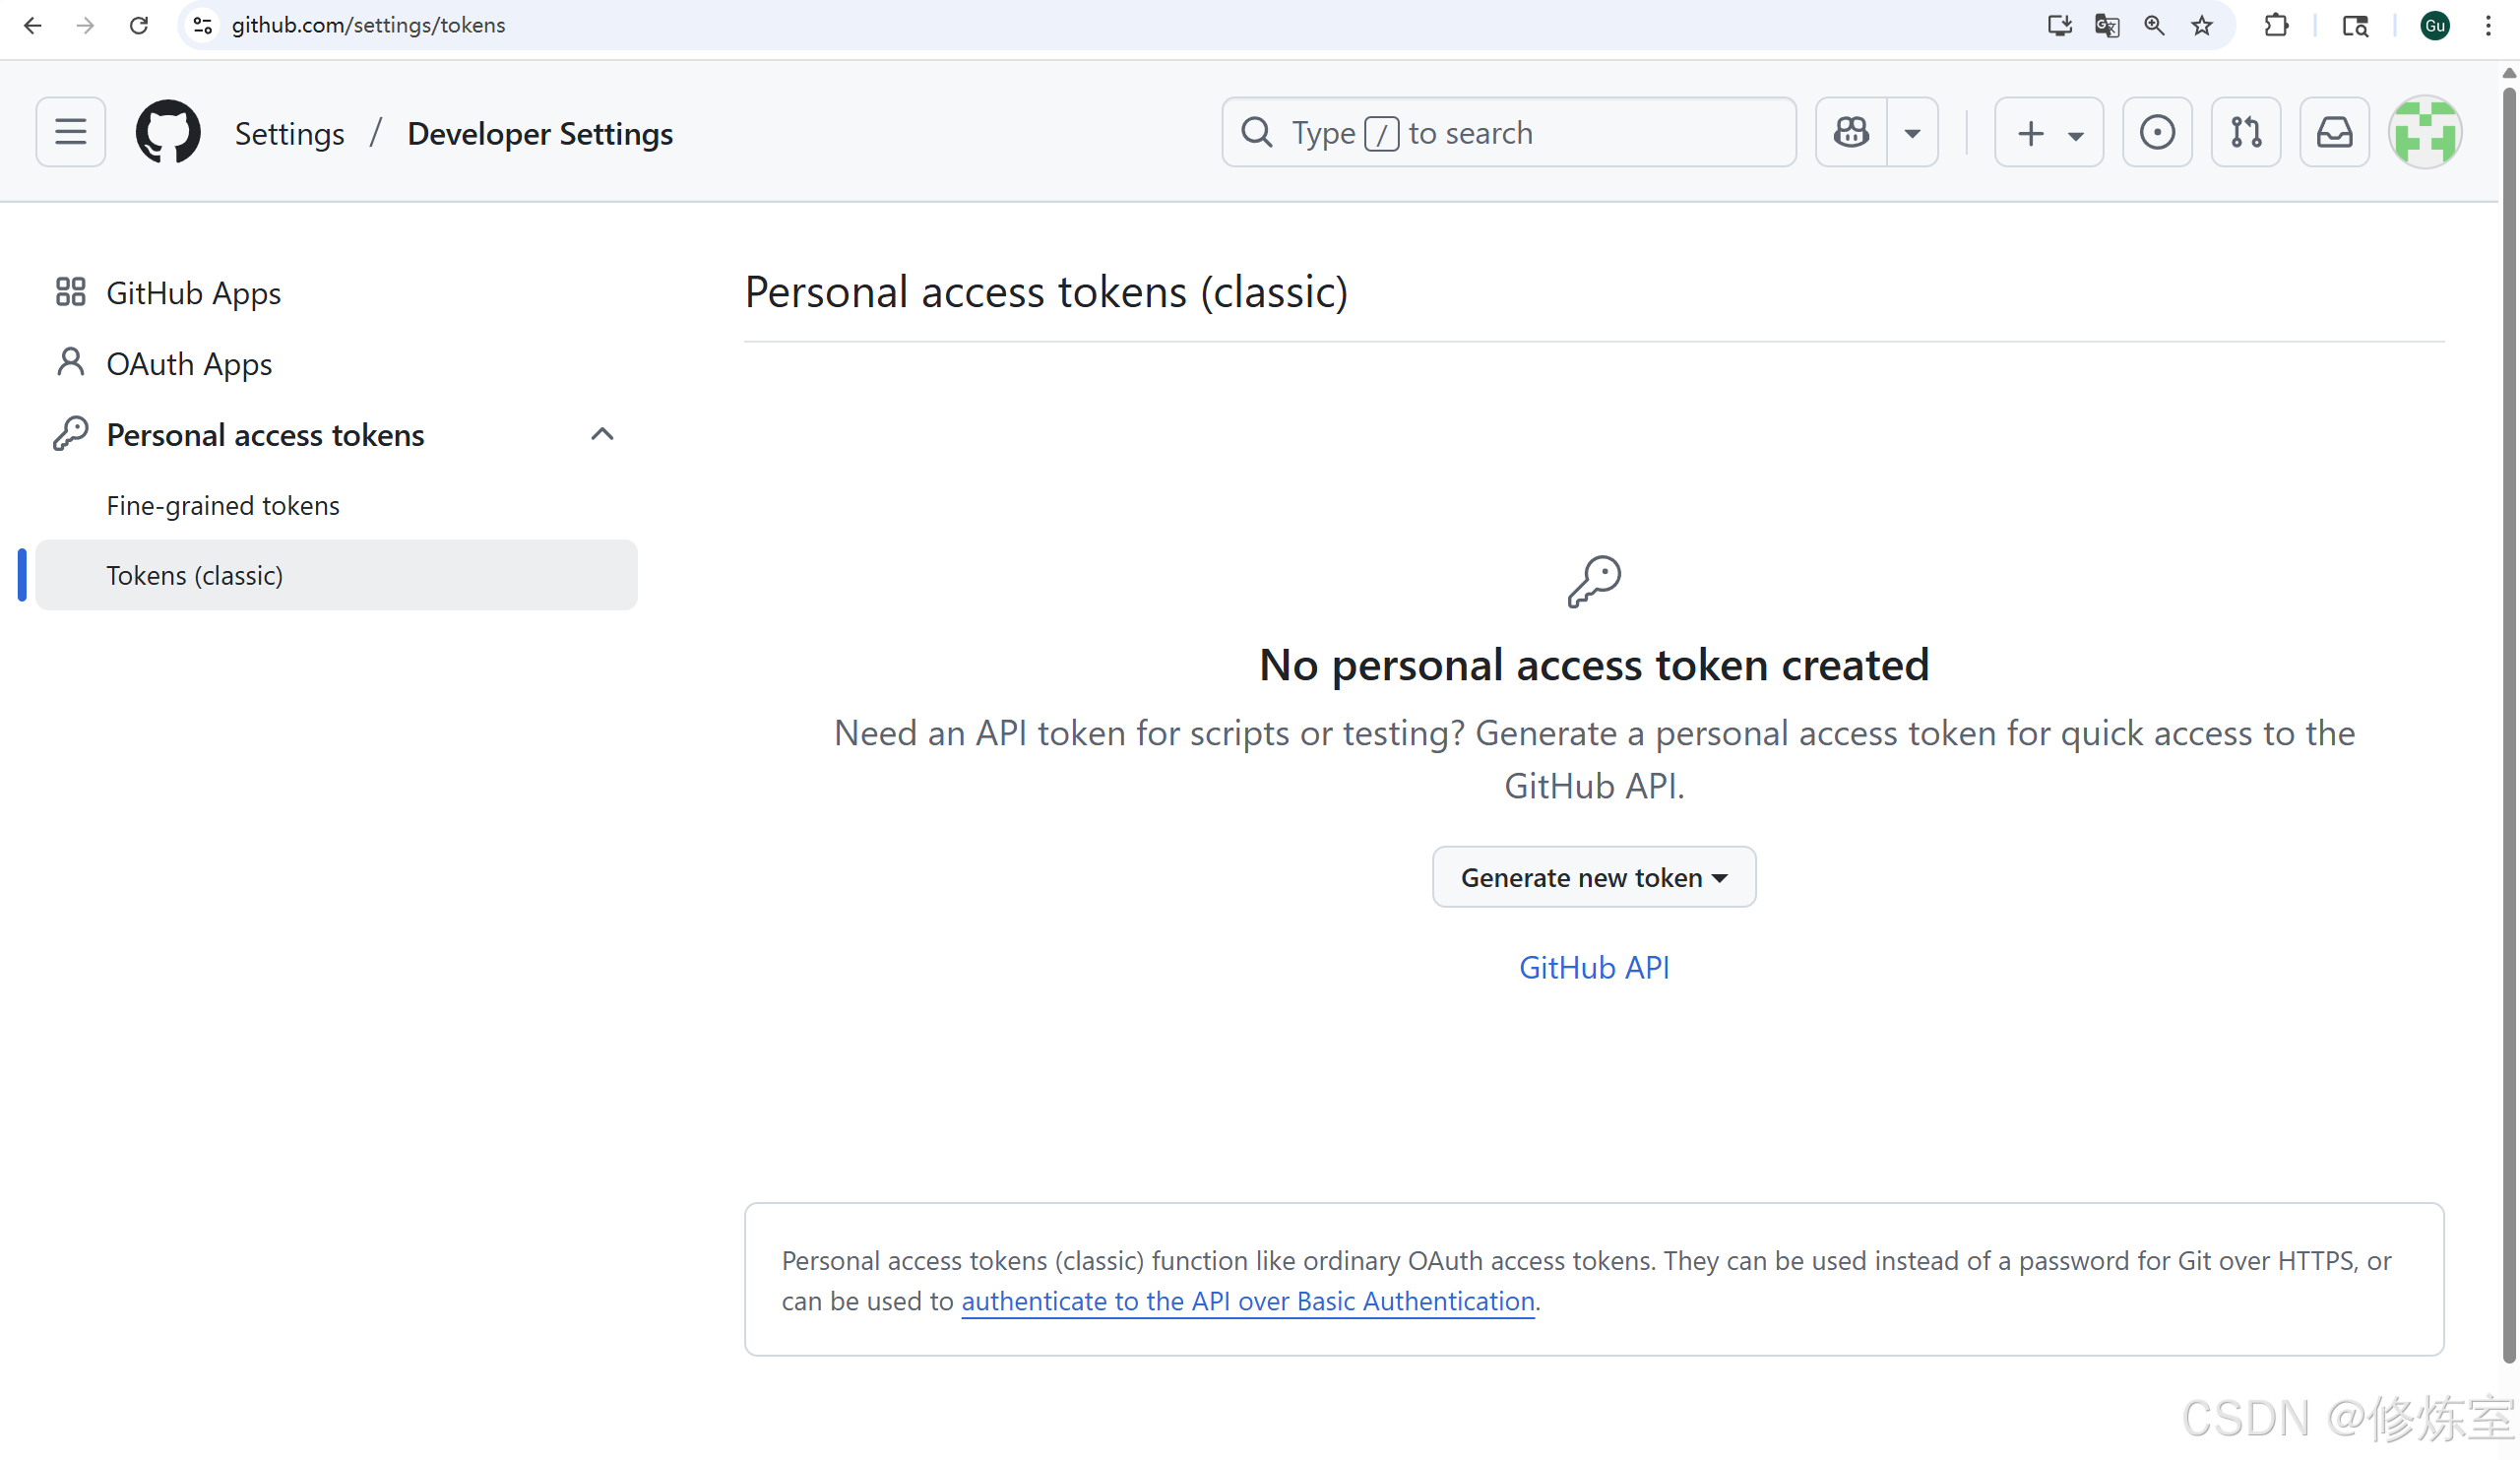The image size is (2520, 1460).
Task: Follow the GitHub API link
Action: tap(1594, 967)
